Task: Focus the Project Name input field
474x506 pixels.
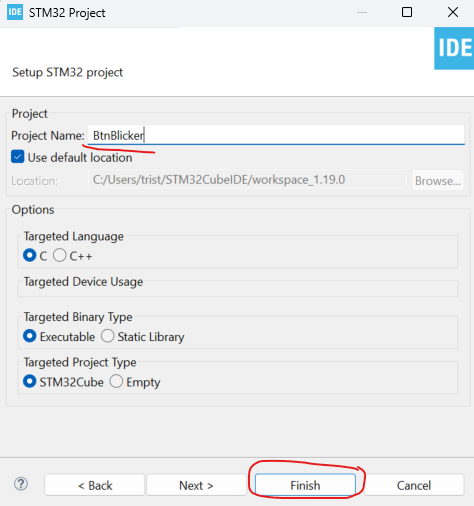Action: coord(276,135)
